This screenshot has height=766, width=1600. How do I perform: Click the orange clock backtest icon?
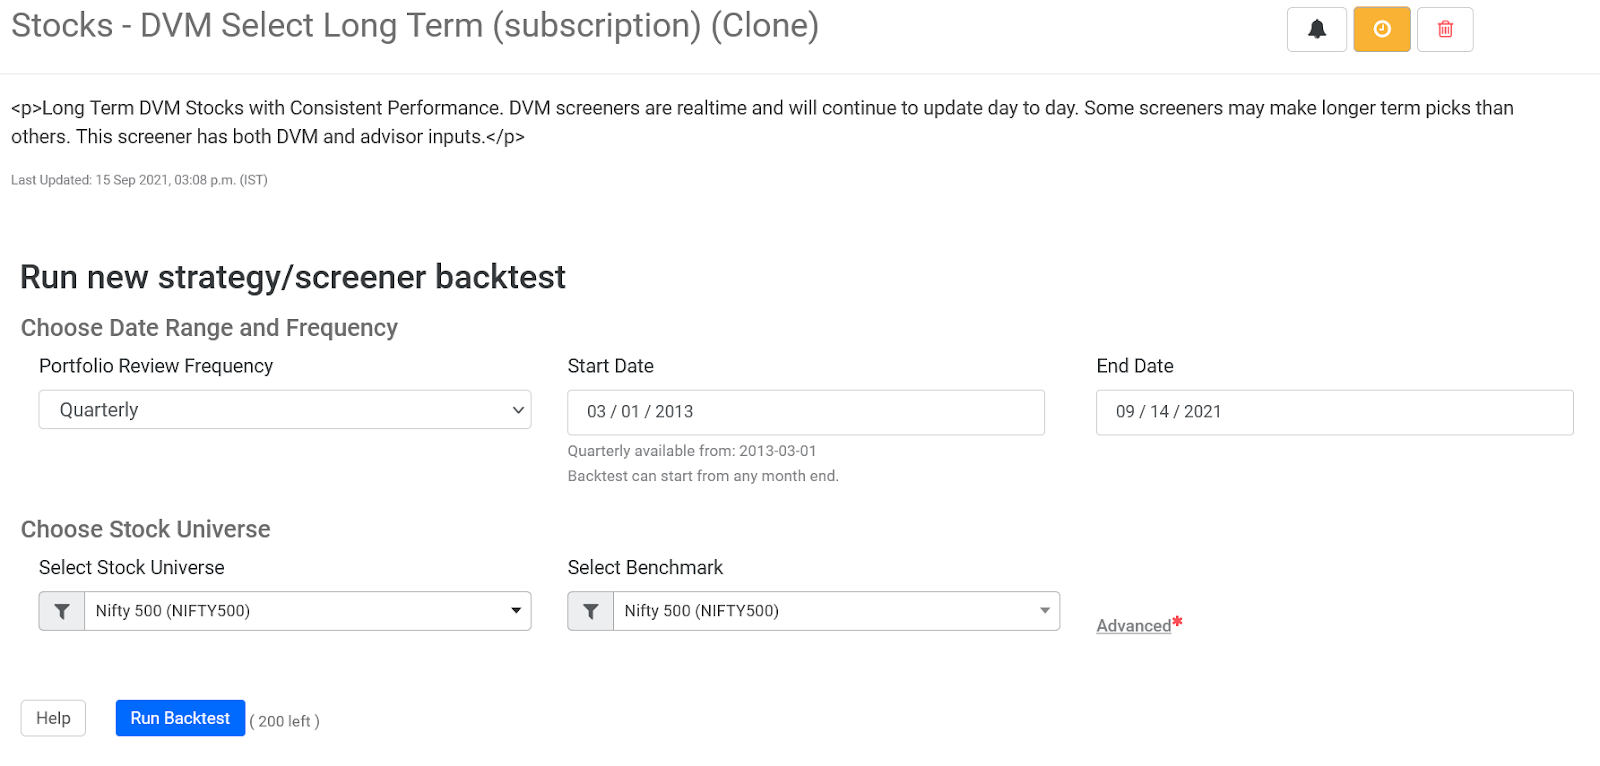point(1382,29)
